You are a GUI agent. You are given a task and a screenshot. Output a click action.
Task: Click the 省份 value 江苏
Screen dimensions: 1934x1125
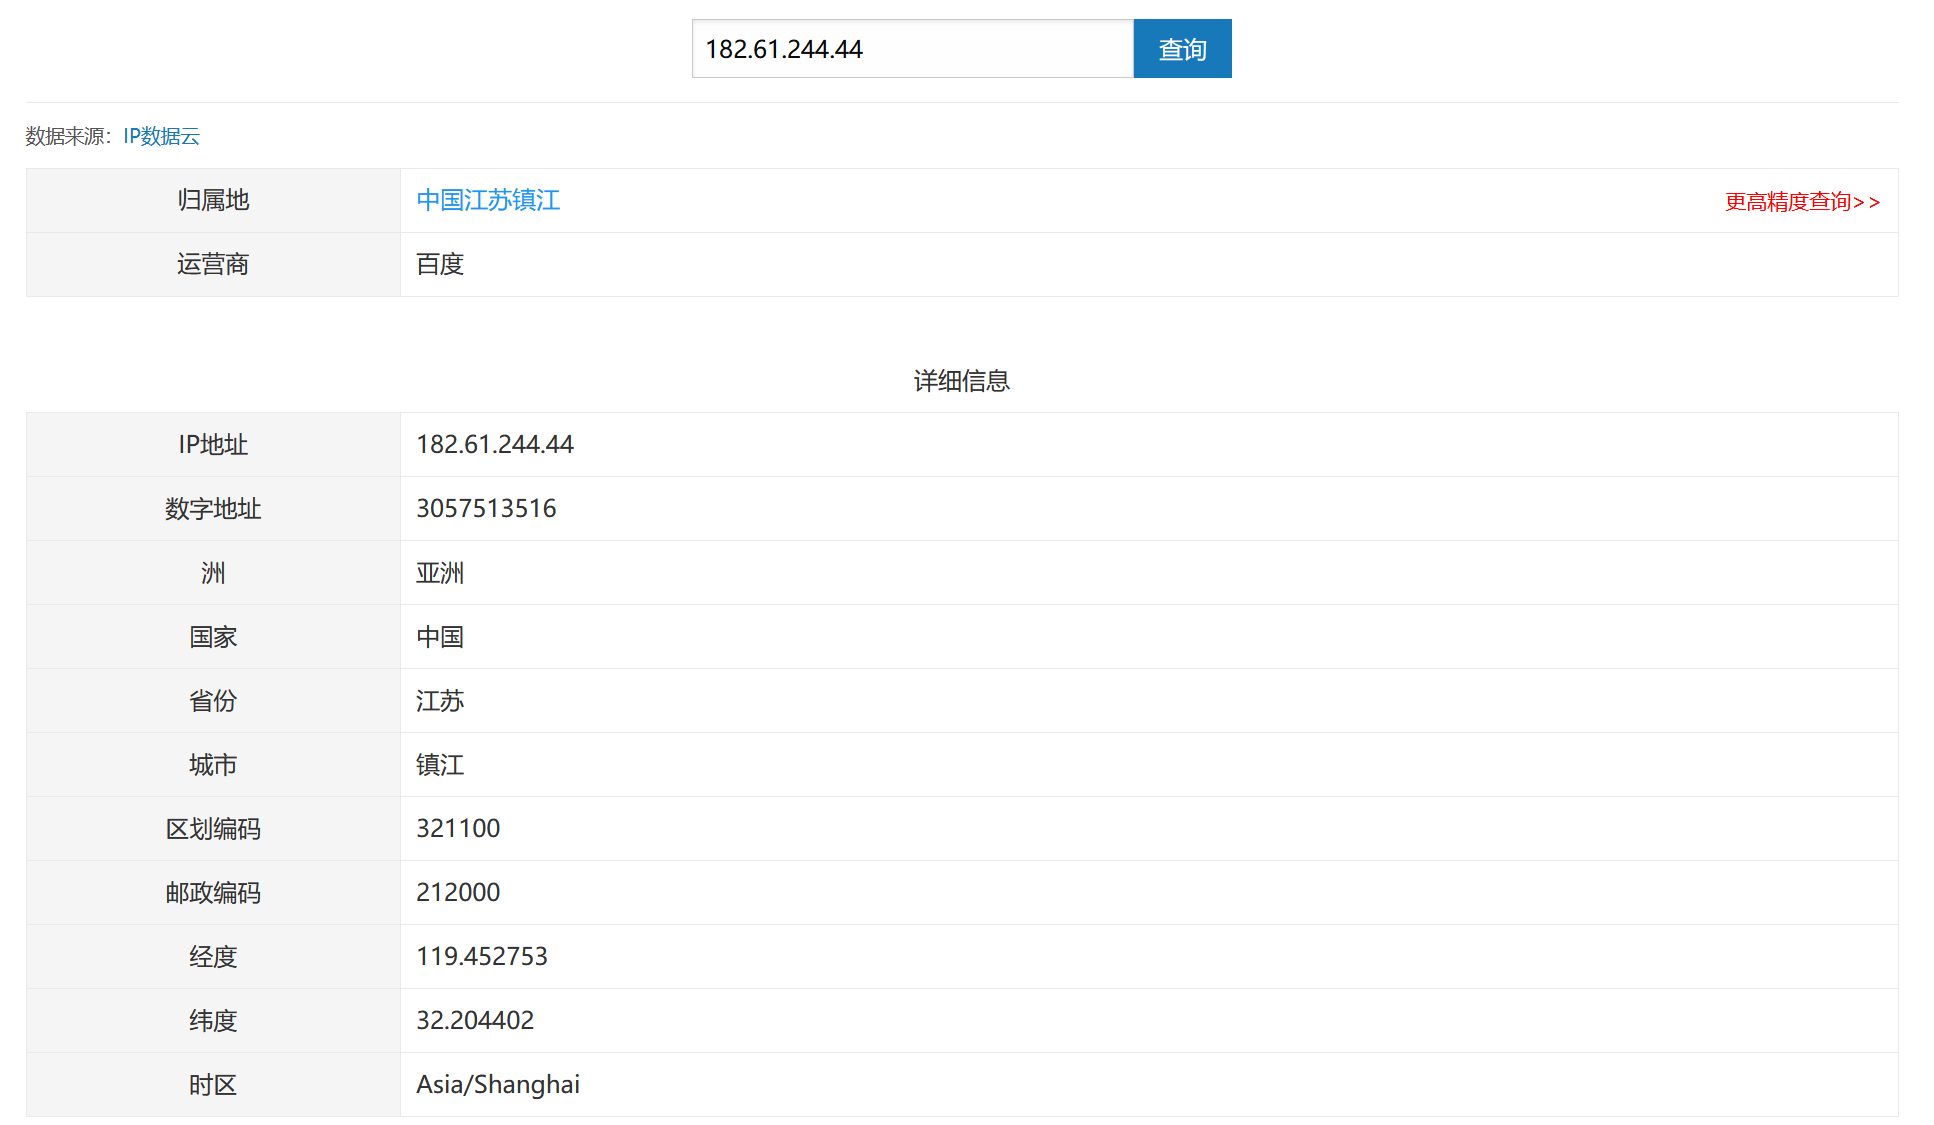point(439,700)
